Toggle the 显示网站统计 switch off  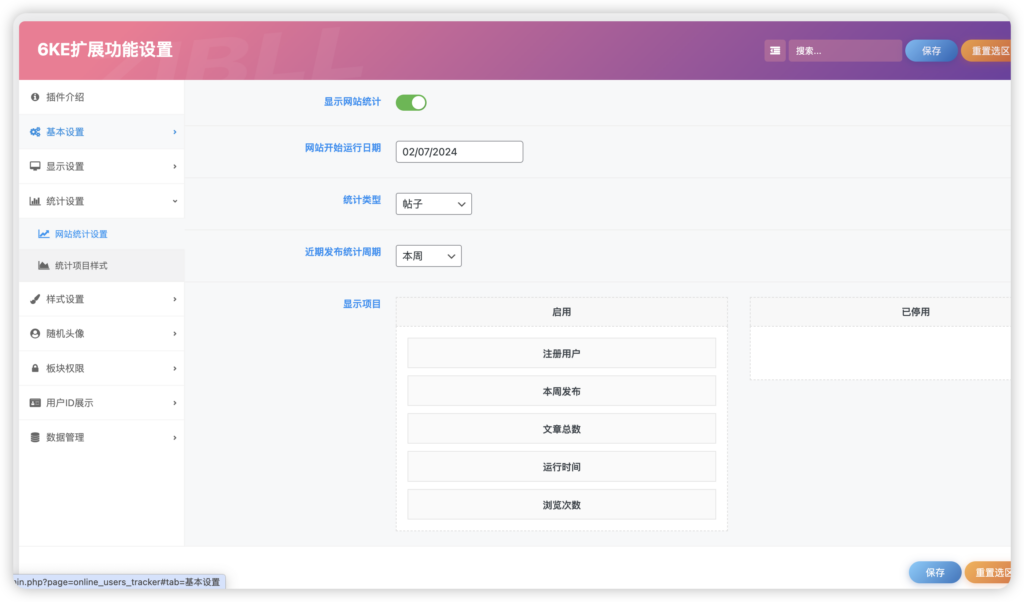pyautogui.click(x=410, y=102)
